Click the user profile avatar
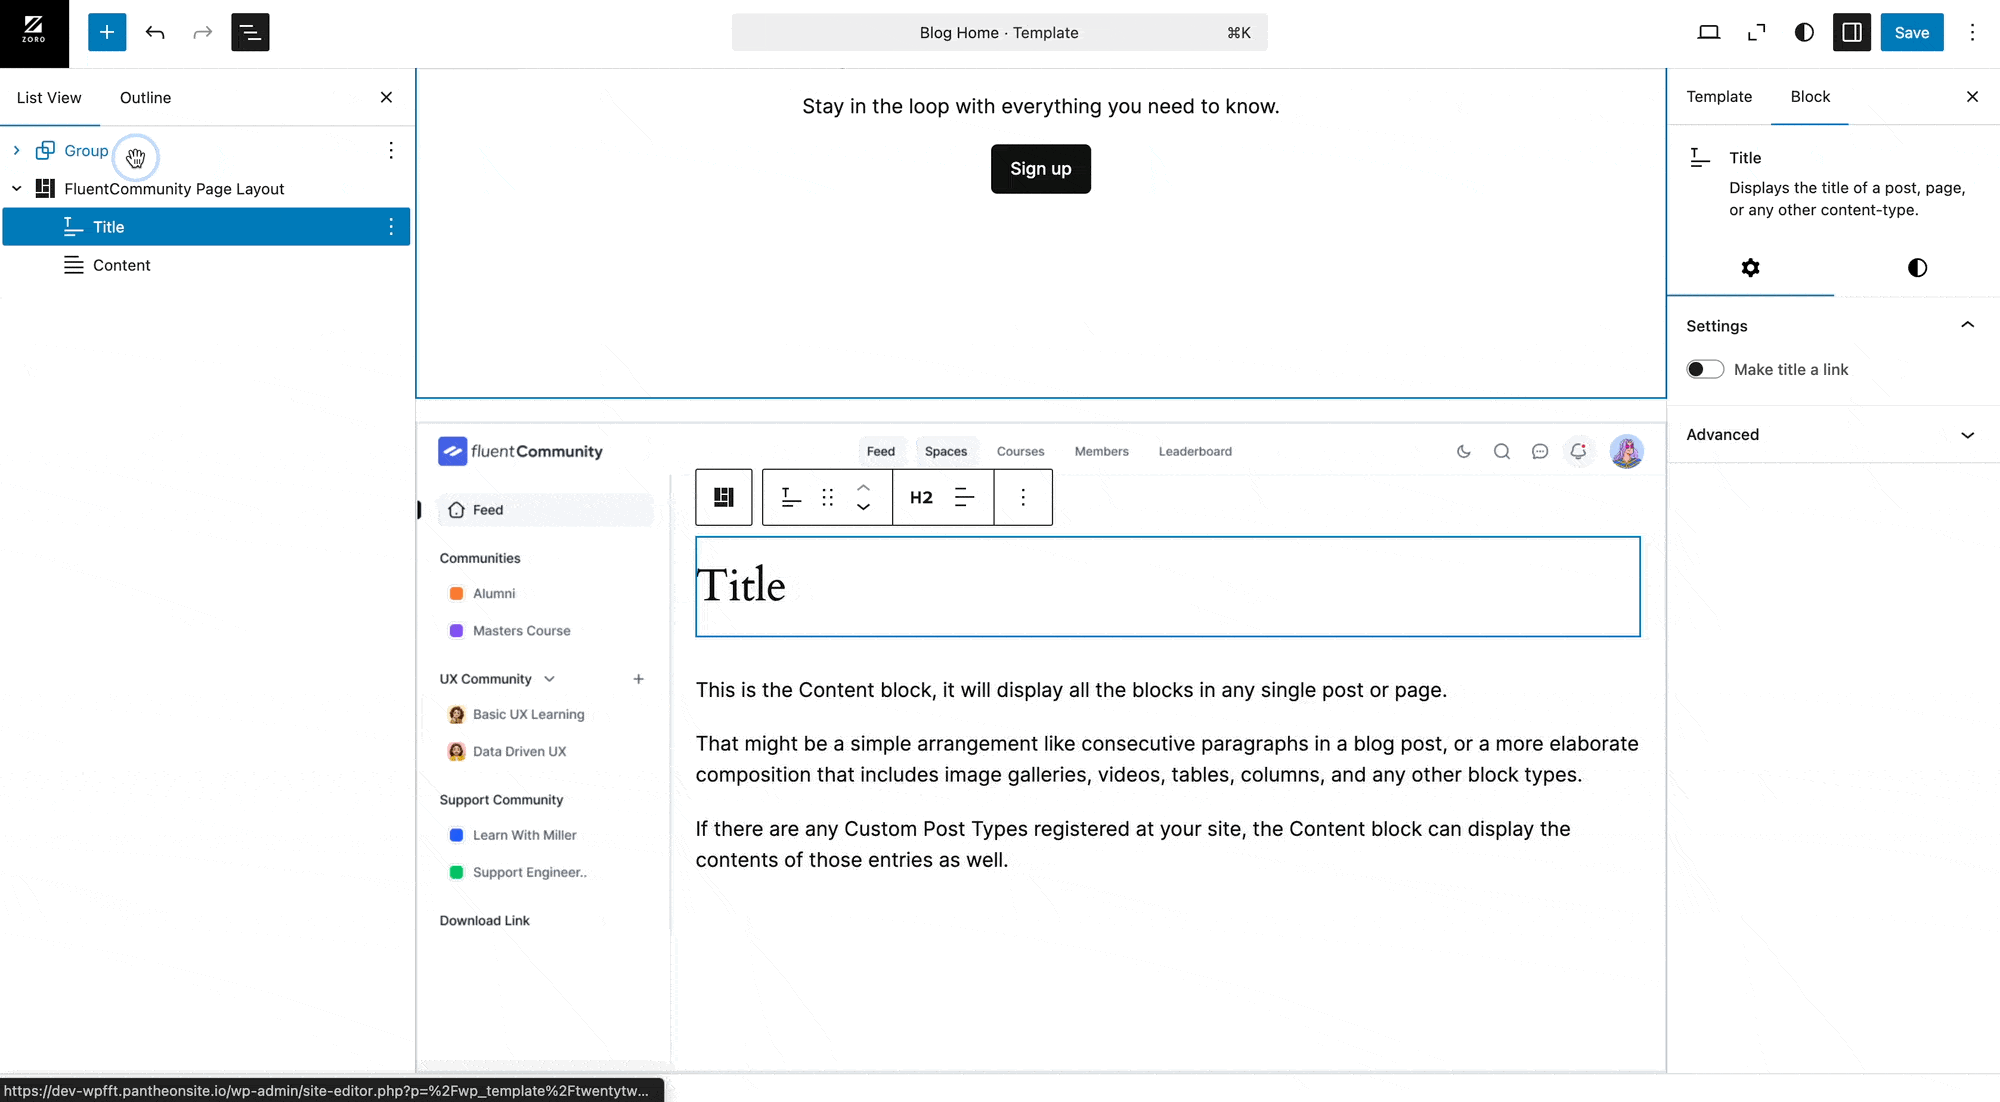The height and width of the screenshot is (1102, 2000). tap(1627, 452)
